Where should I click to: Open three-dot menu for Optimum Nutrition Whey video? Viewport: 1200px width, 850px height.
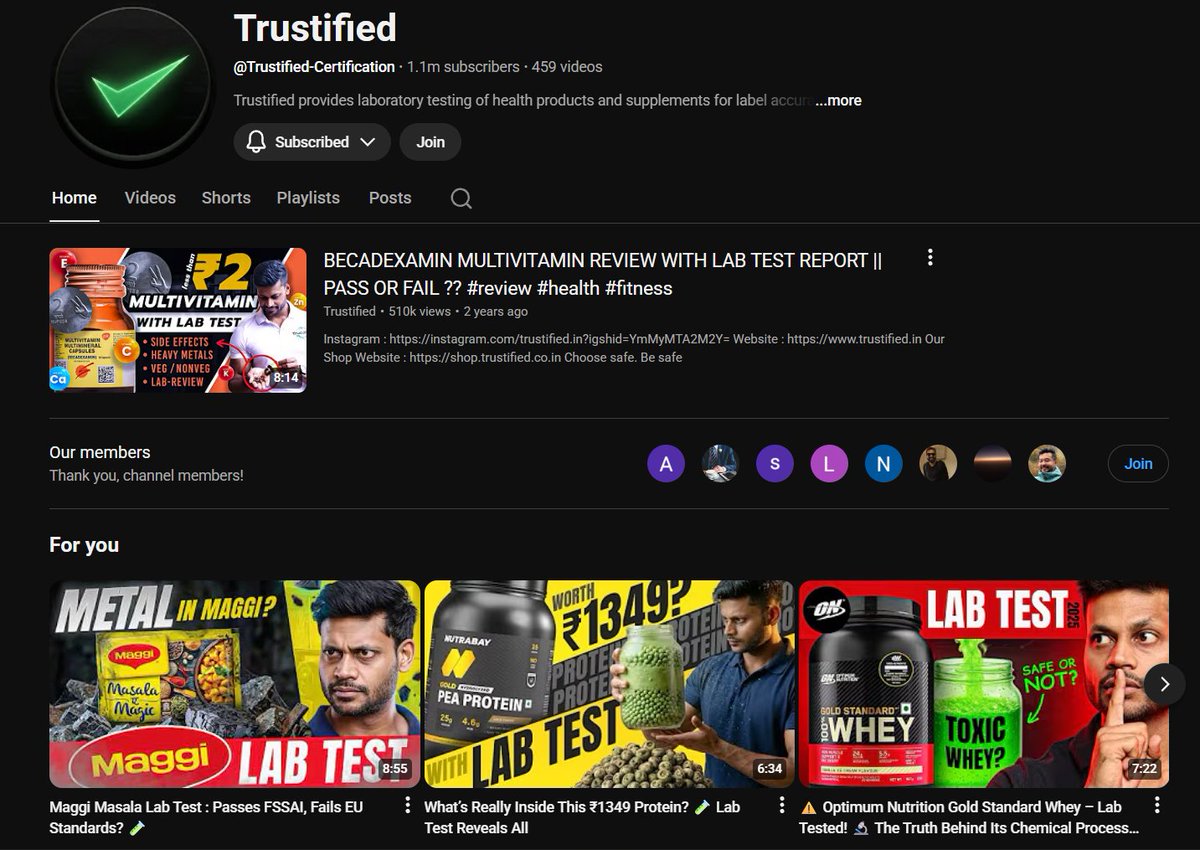1157,806
